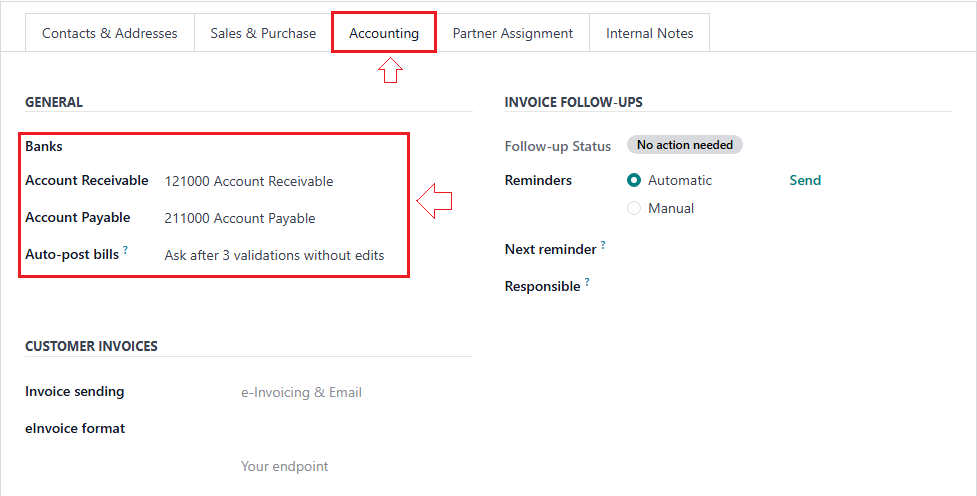Go to the Partner Assignment tab
Image resolution: width=977 pixels, height=496 pixels.
(513, 33)
